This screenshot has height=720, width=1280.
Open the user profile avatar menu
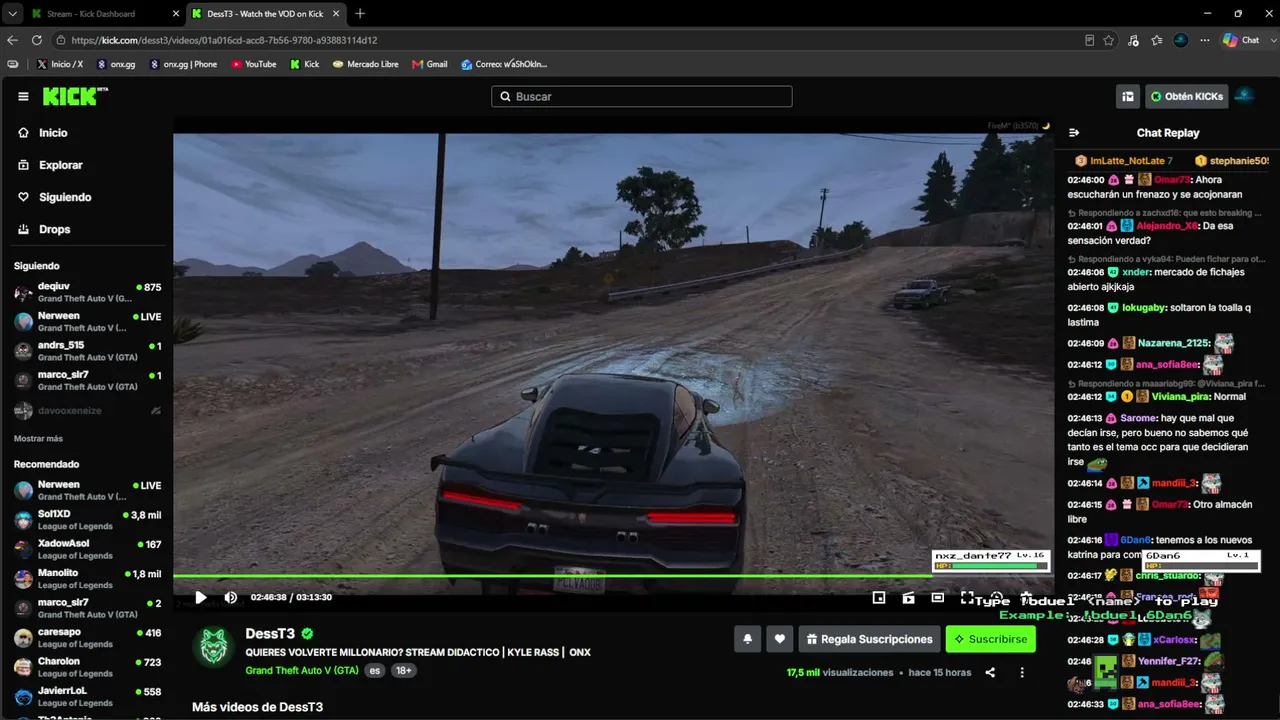[x=1245, y=96]
